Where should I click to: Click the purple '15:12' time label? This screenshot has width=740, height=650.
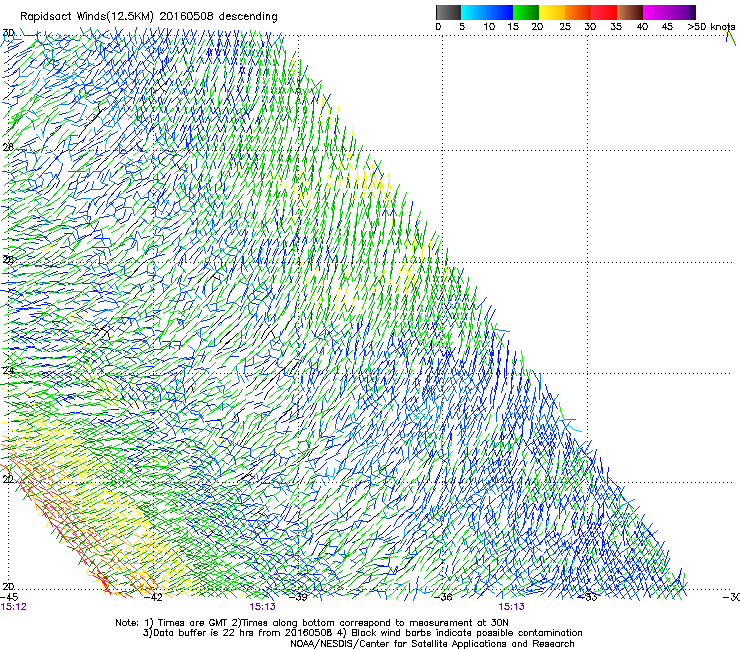[14, 607]
